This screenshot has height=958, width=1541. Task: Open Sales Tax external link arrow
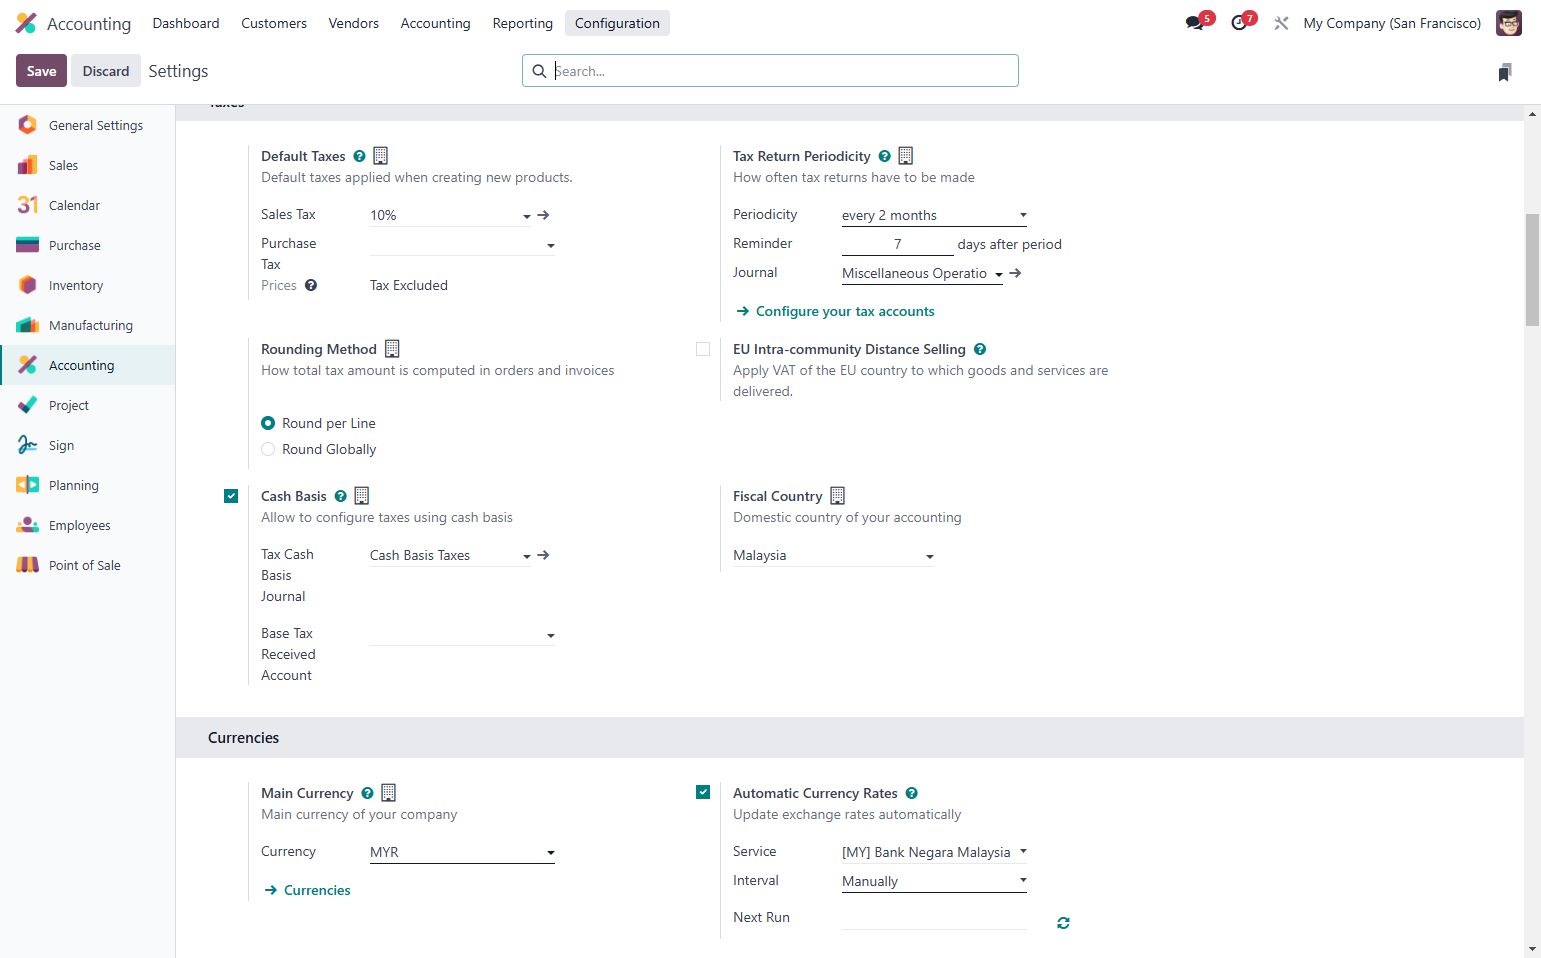(x=544, y=215)
